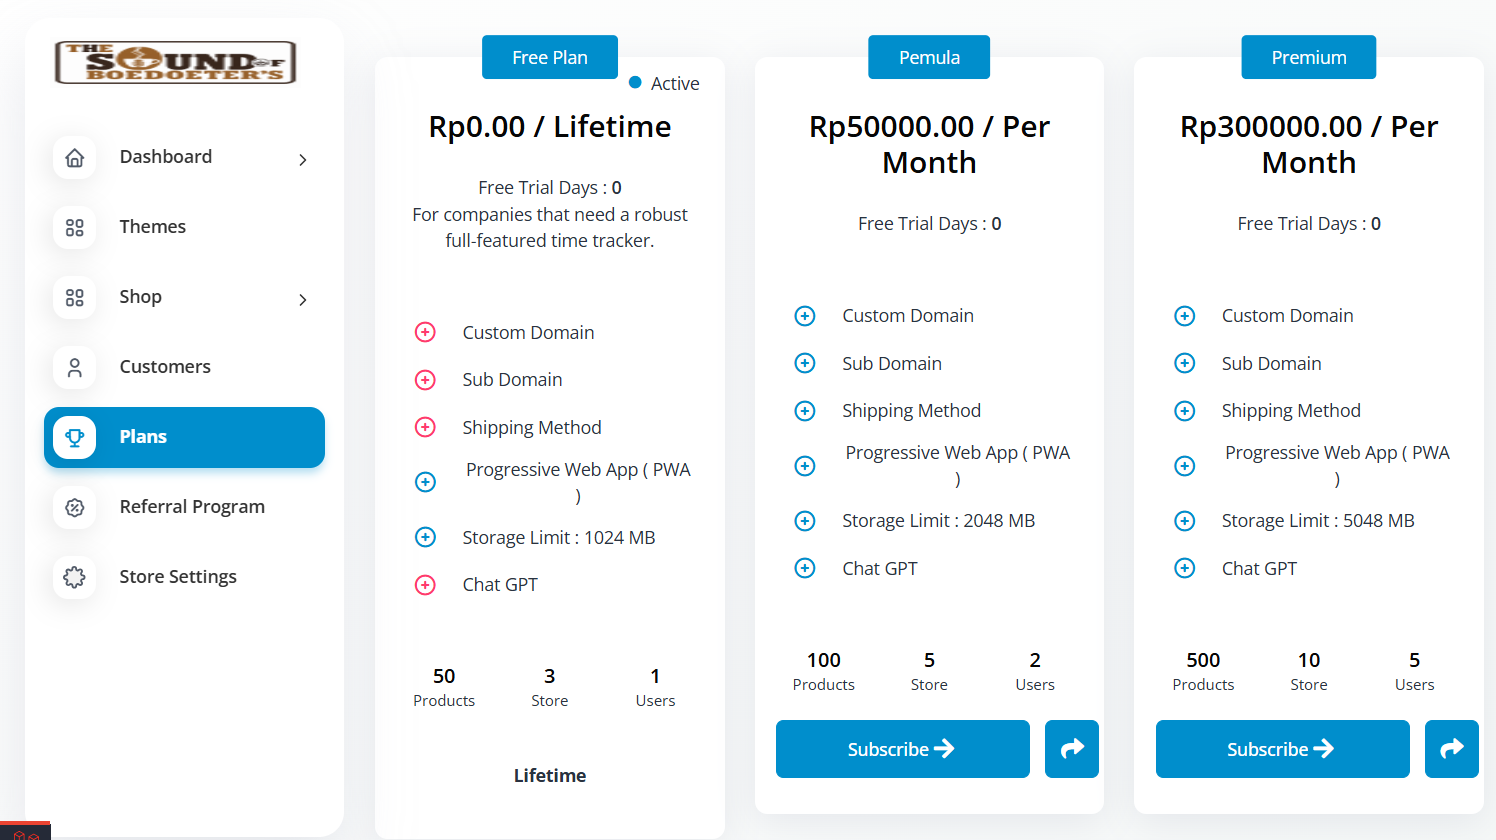
Task: Click share arrow button on Pemula plan
Action: 1072,749
